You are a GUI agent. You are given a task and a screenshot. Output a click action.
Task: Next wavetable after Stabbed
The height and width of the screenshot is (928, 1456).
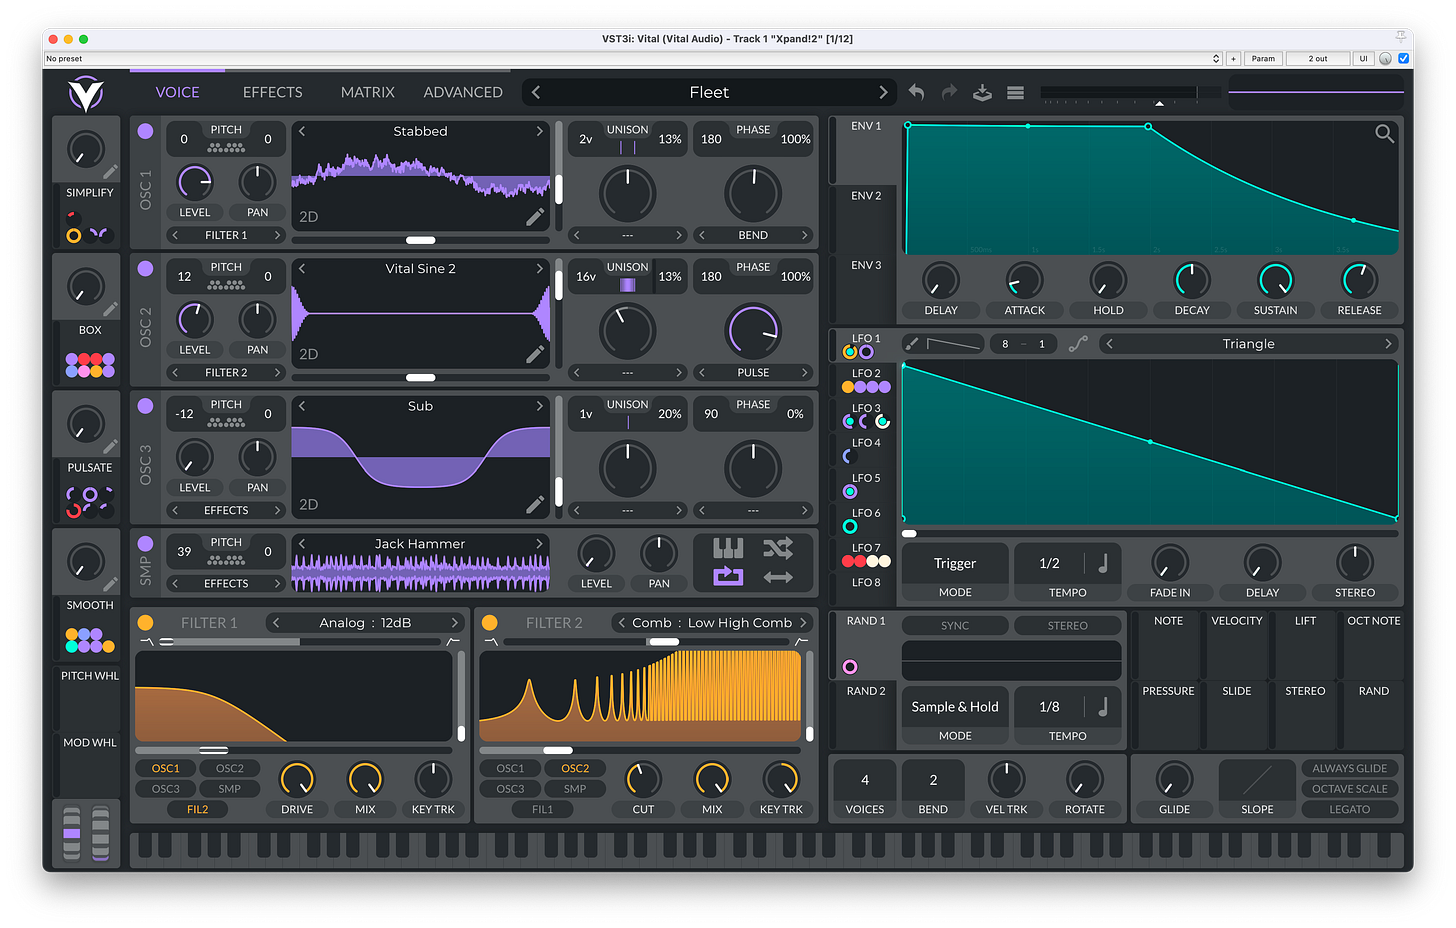(540, 131)
